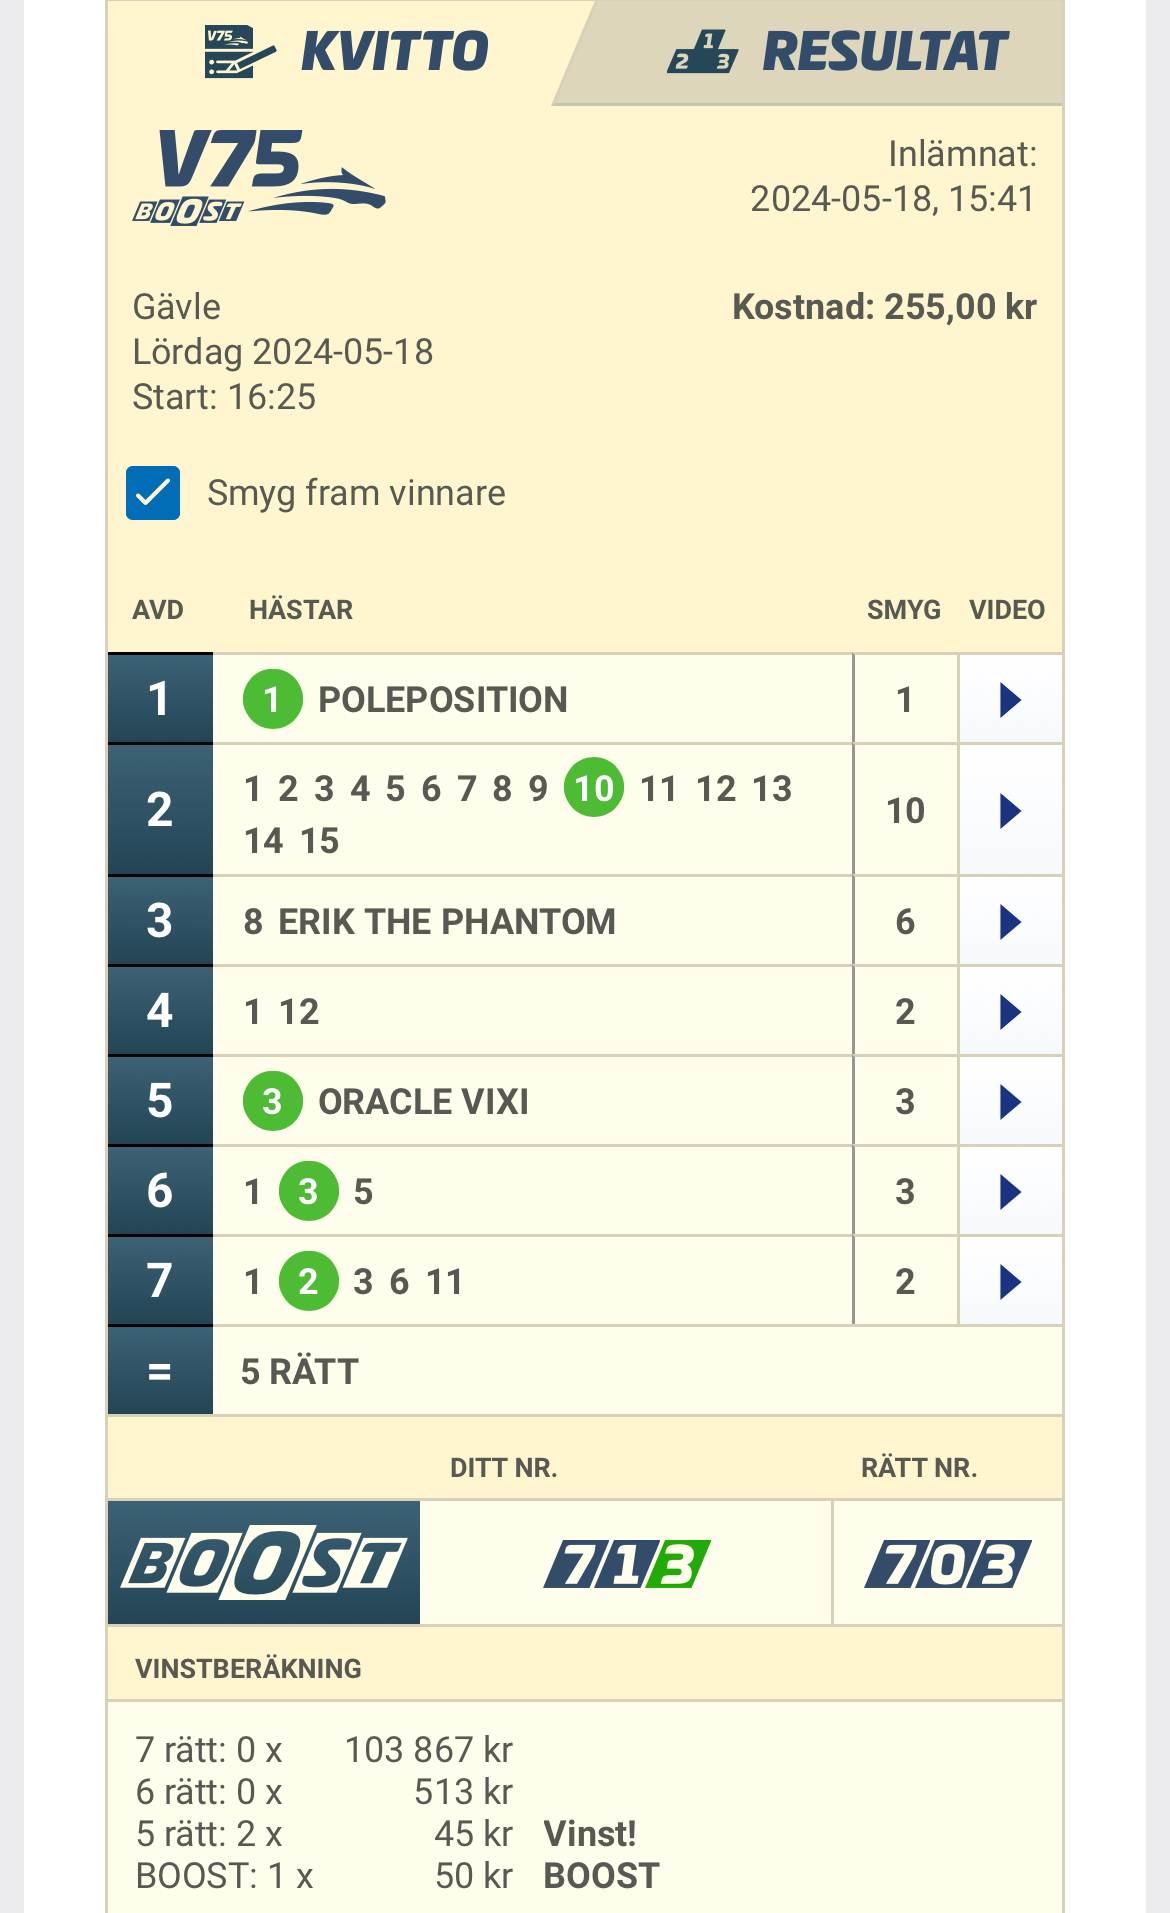Click your Boost number 713
1170x1913 pixels.
(627, 1564)
